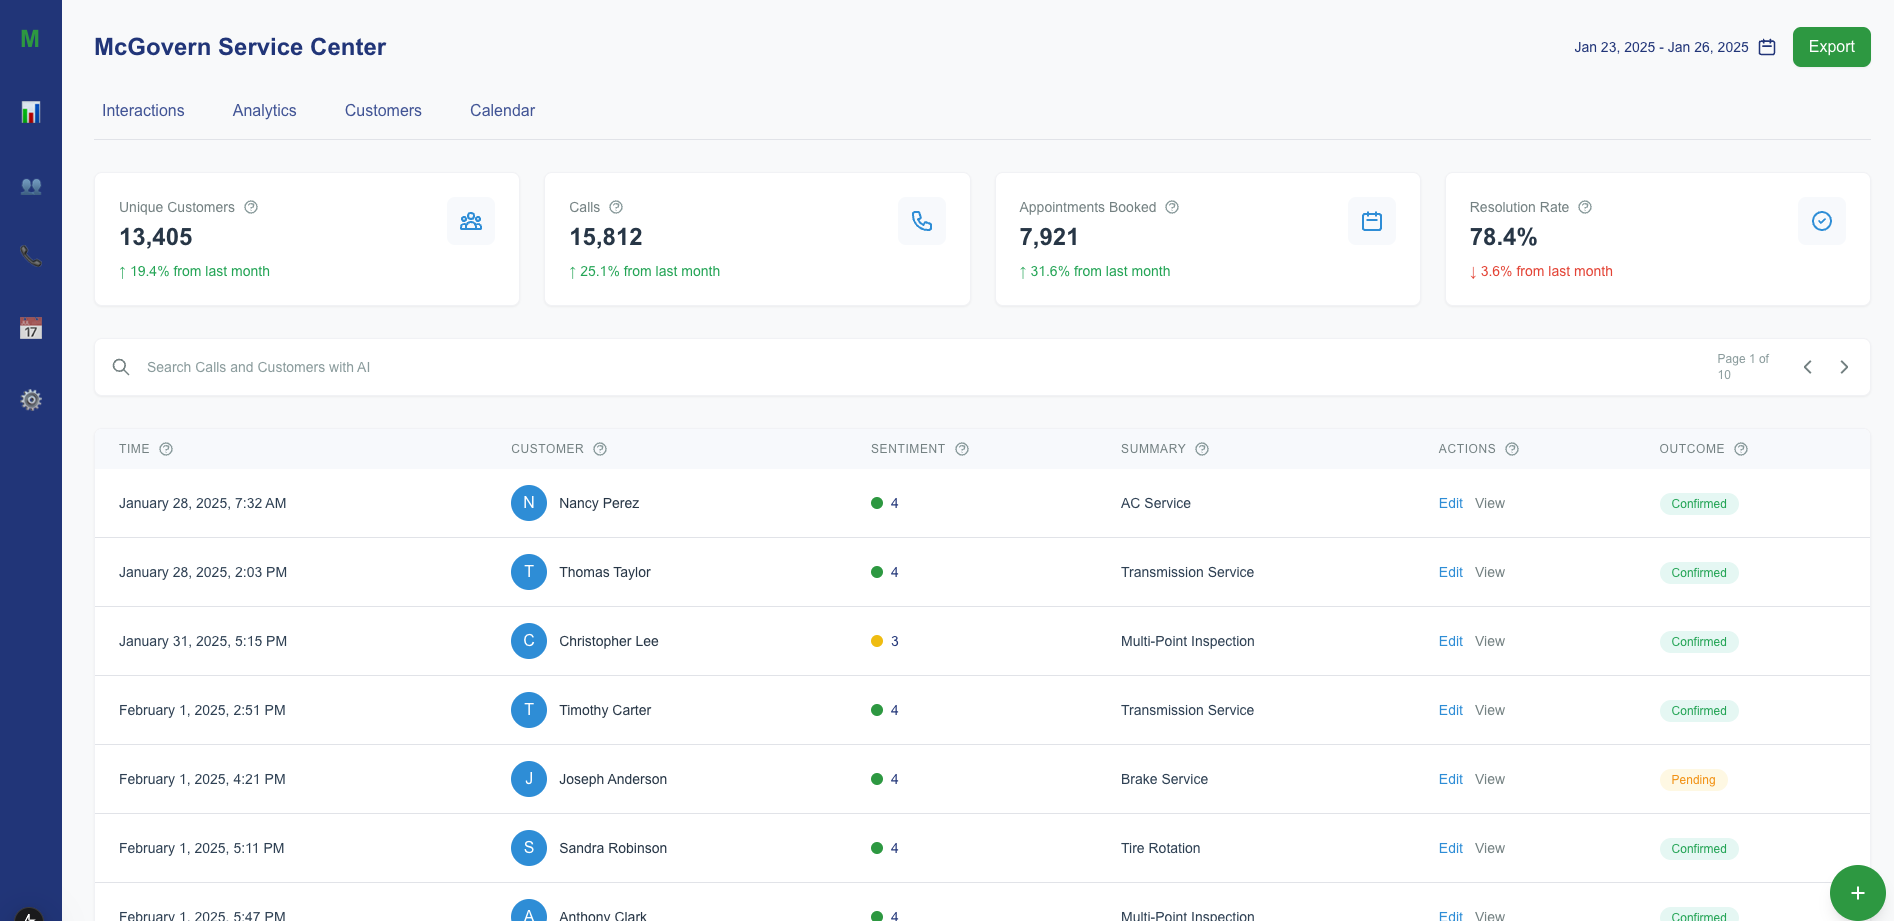Image resolution: width=1894 pixels, height=921 pixels.
Task: Click the TIME column help icon
Action: (166, 449)
